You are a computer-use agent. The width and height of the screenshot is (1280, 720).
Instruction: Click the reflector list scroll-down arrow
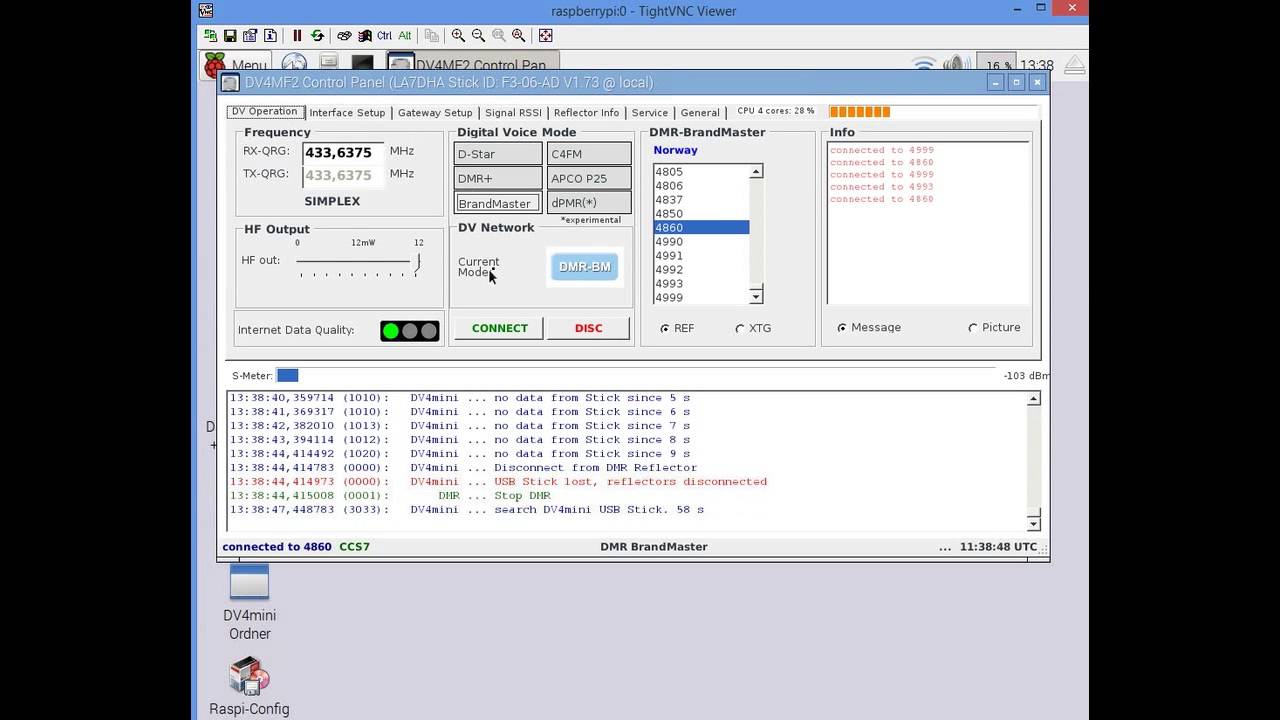[x=756, y=296]
